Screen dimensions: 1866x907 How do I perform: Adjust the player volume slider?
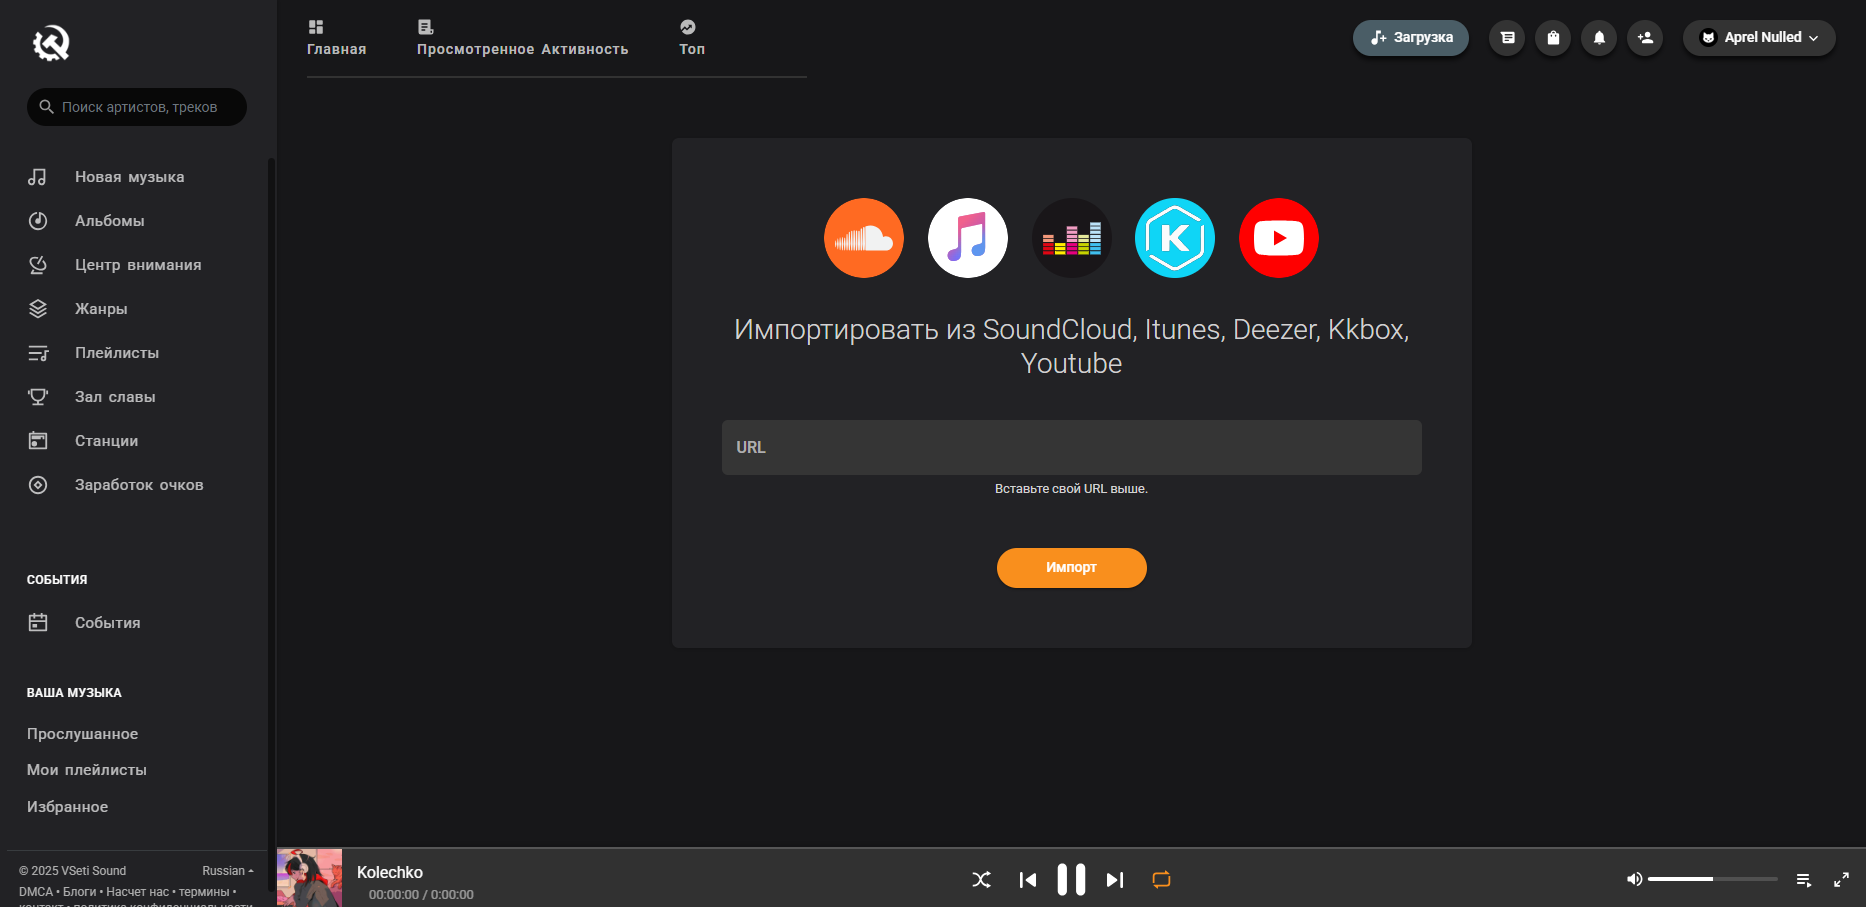coord(1713,879)
